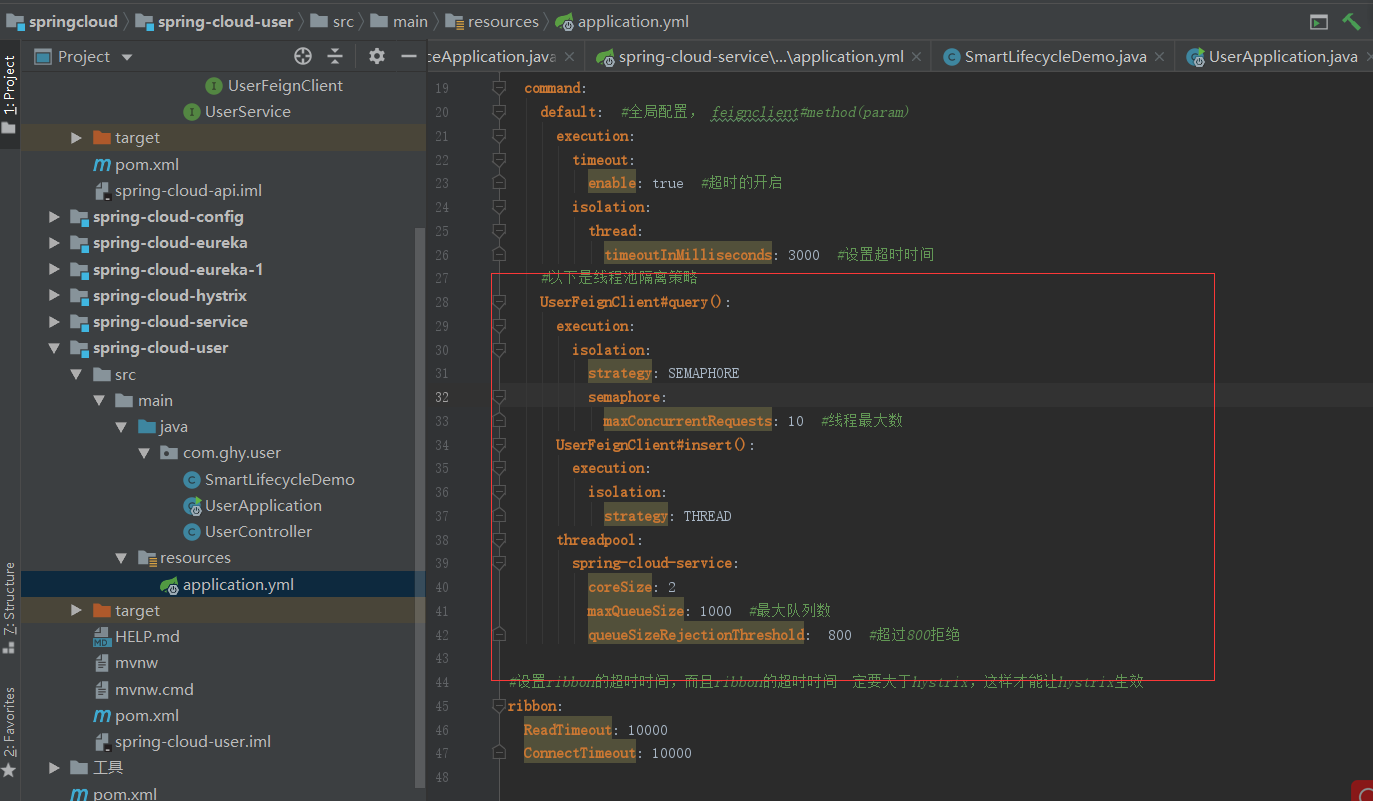
Task: Click the run dashboard icon beside the hammer
Action: [x=1320, y=21]
